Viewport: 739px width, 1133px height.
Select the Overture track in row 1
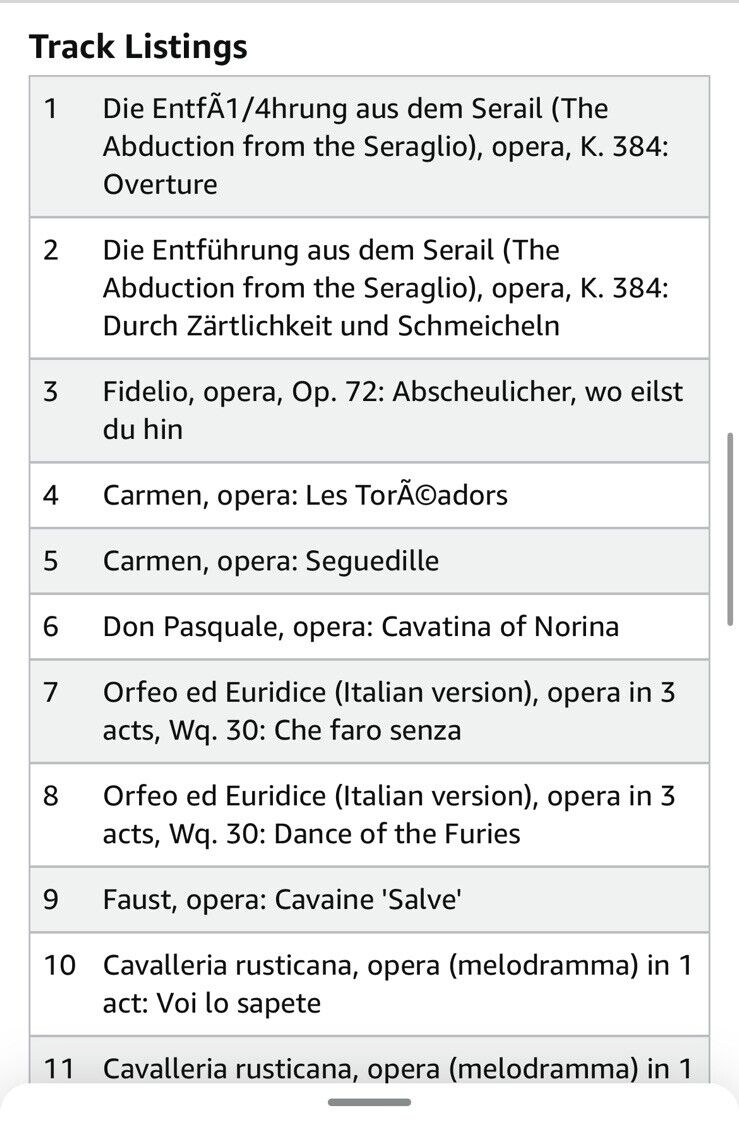[x=385, y=146]
